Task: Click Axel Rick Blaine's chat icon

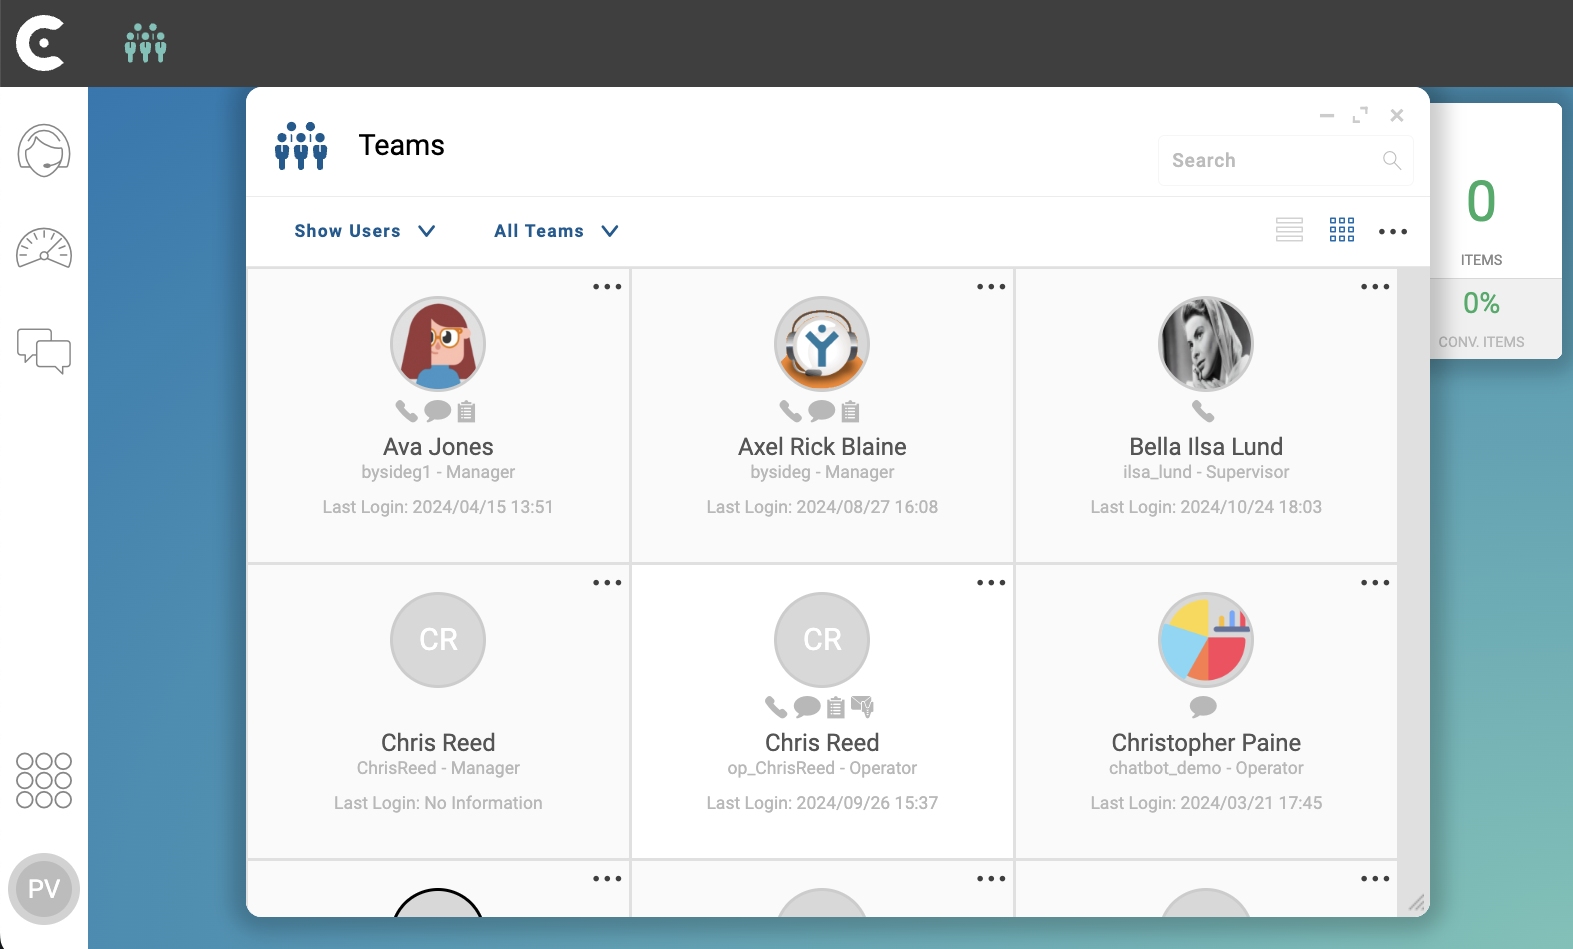Action: (821, 411)
